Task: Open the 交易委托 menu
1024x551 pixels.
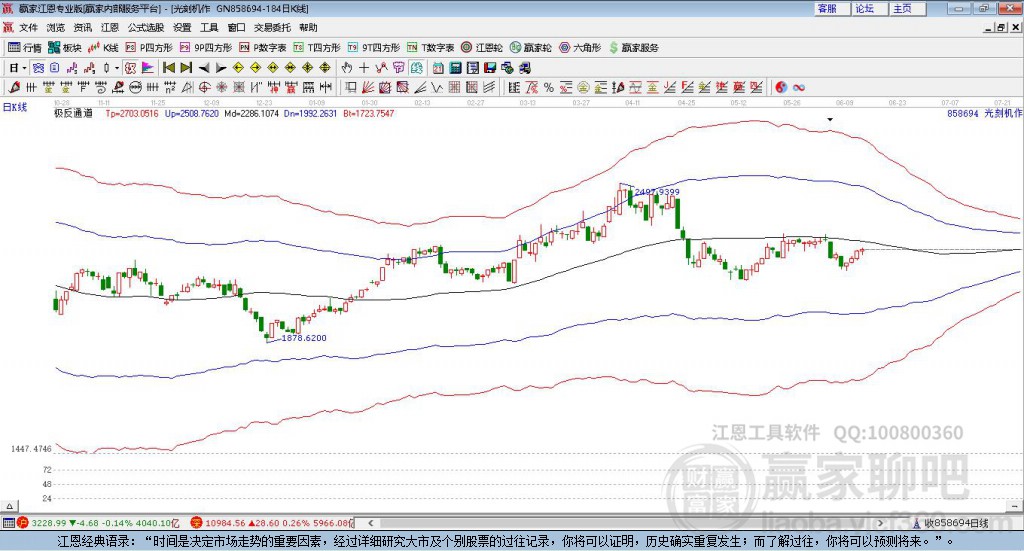Action: point(272,27)
